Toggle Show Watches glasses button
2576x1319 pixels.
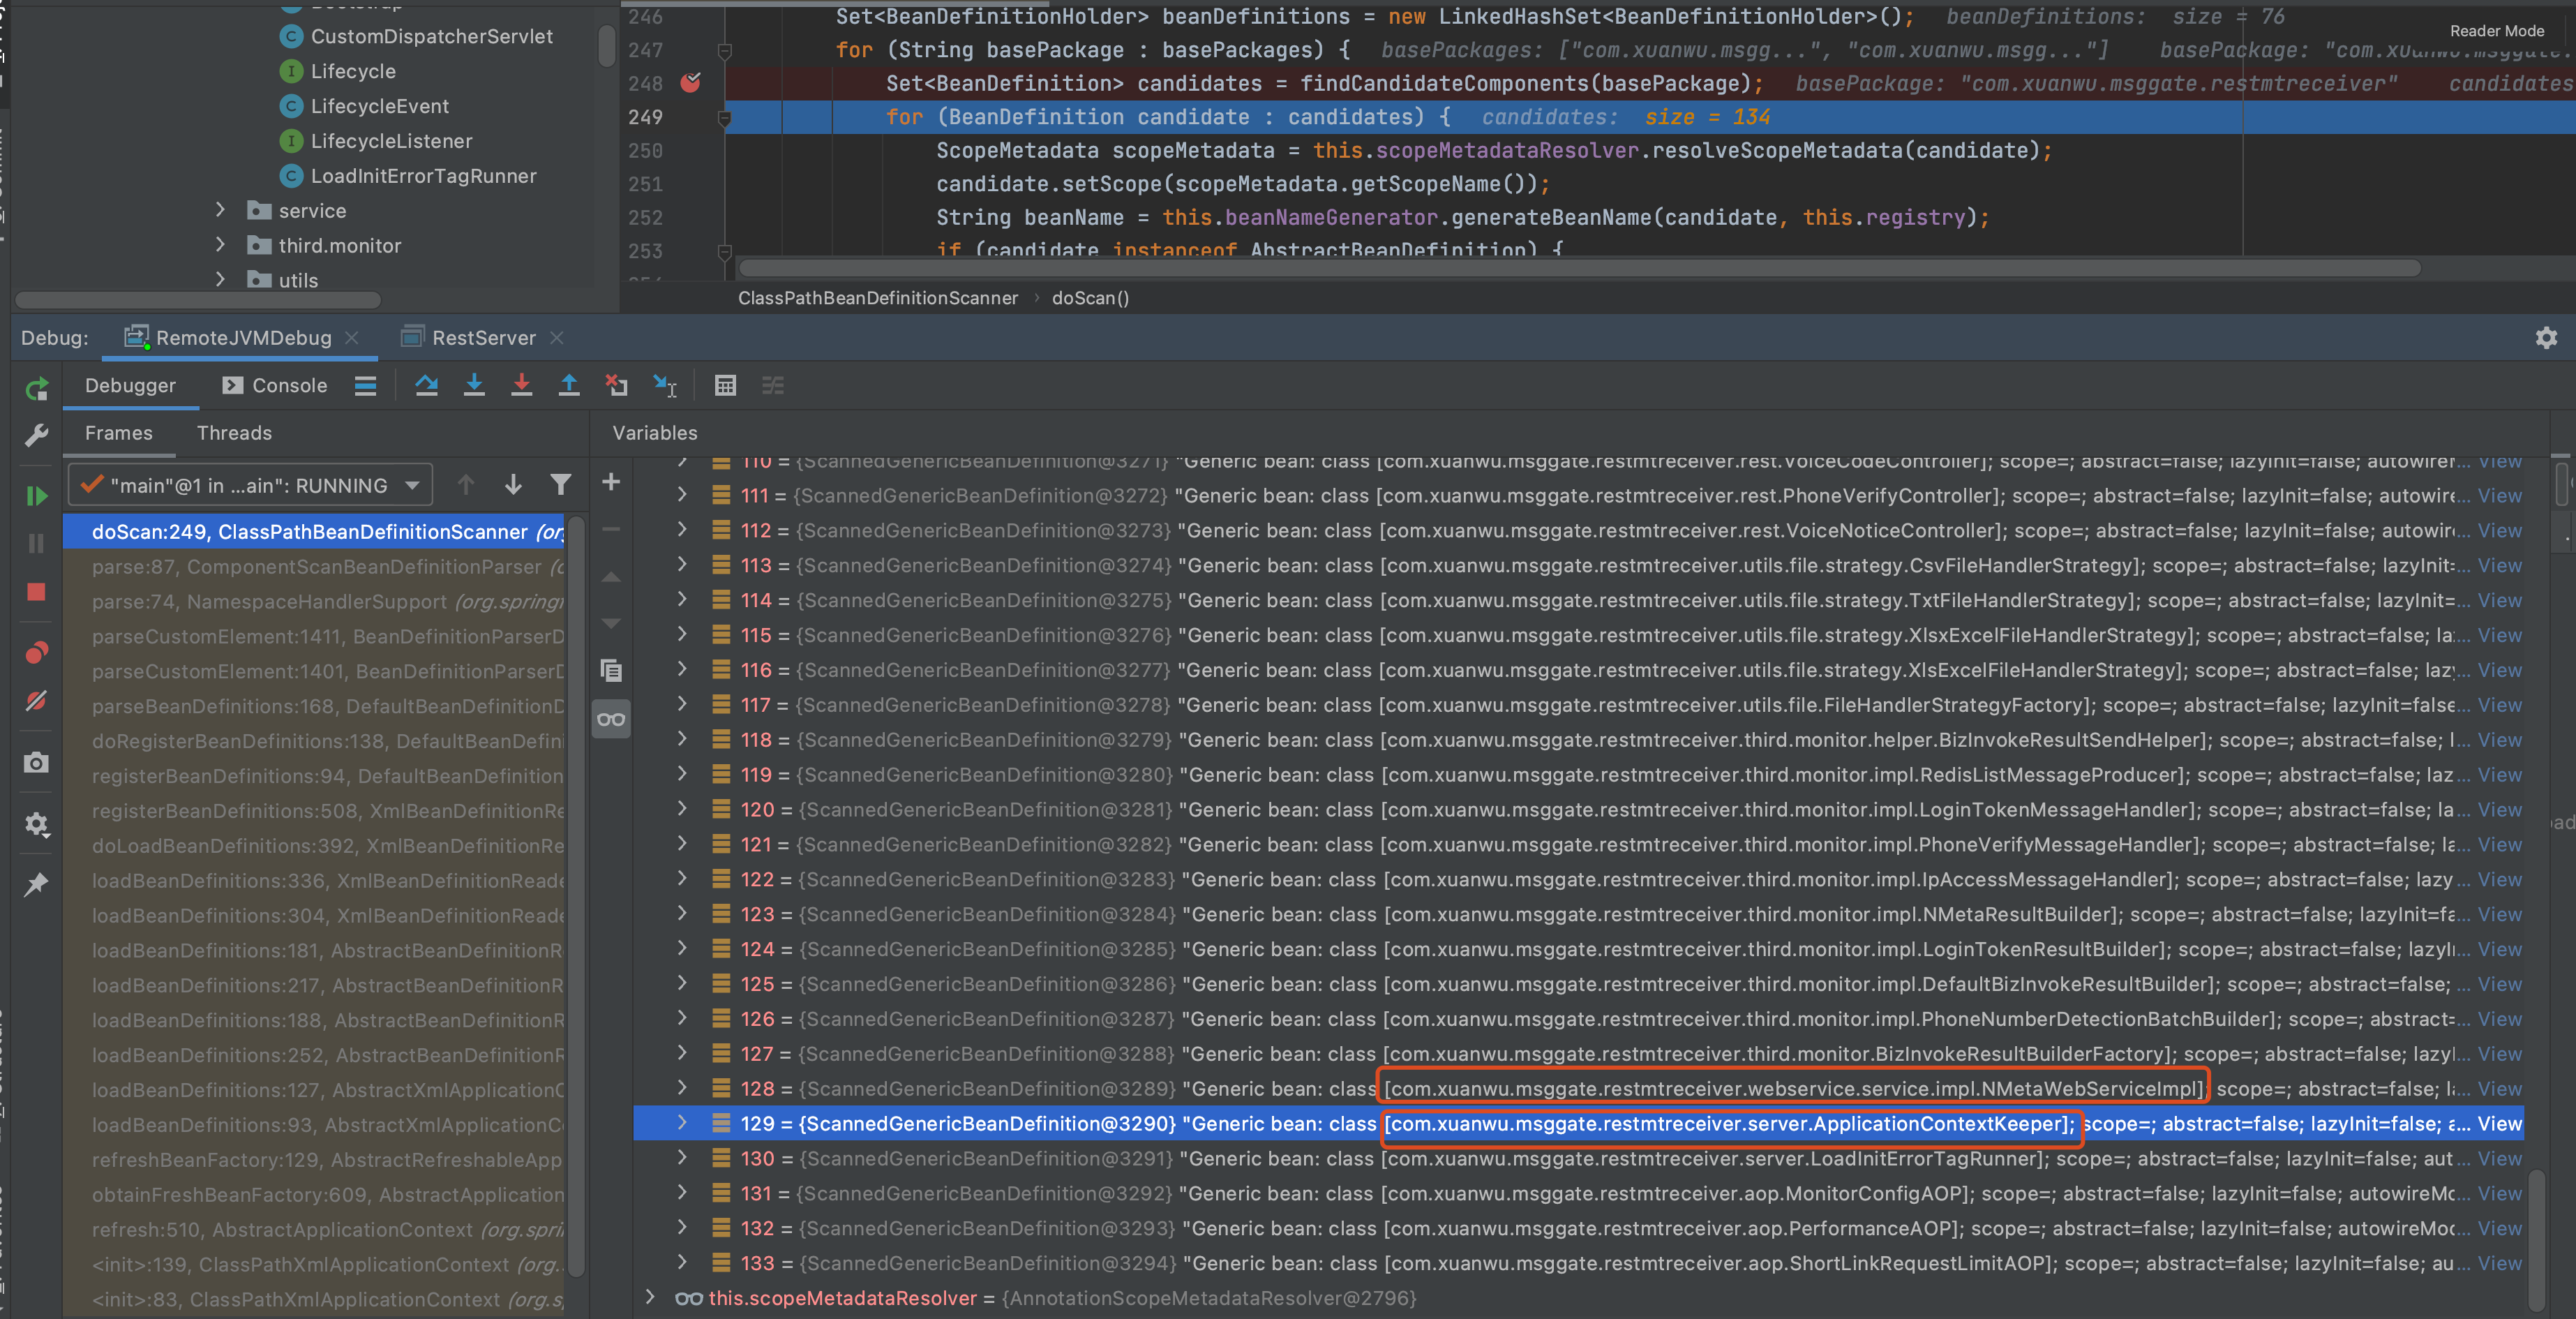[611, 719]
